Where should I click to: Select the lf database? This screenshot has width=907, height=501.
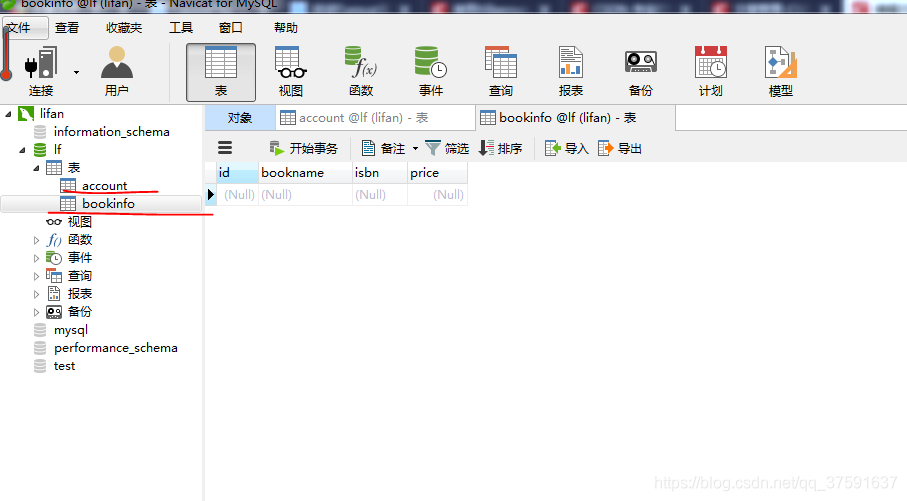[x=57, y=149]
